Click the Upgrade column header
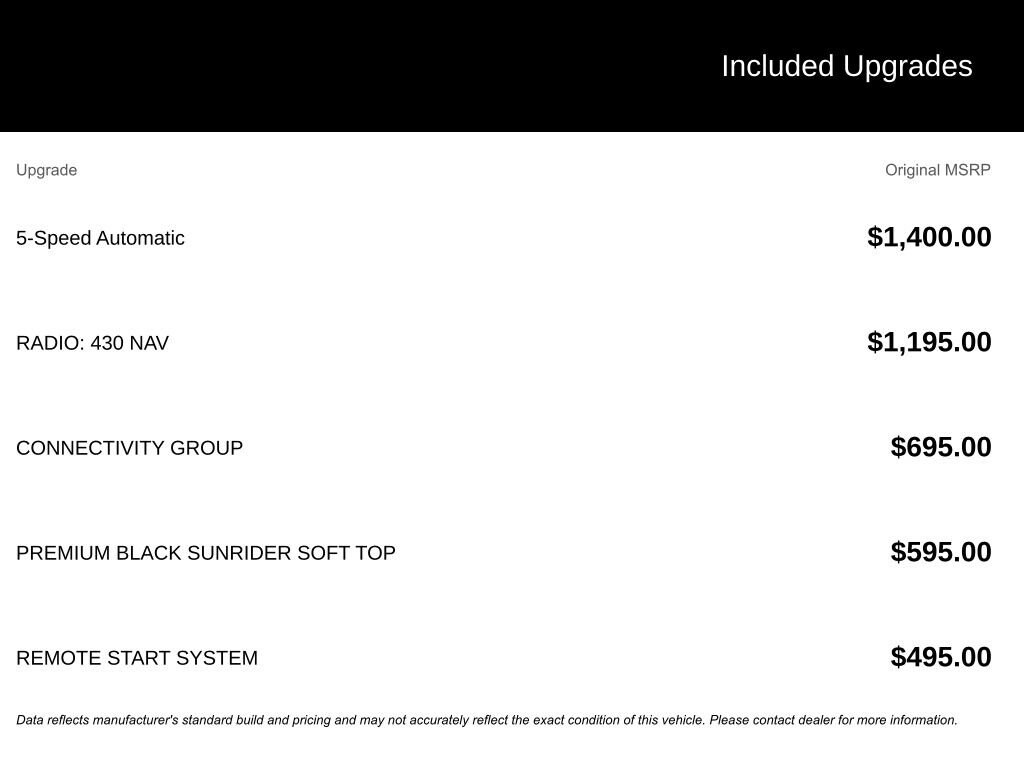This screenshot has height=768, width=1024. pos(46,170)
